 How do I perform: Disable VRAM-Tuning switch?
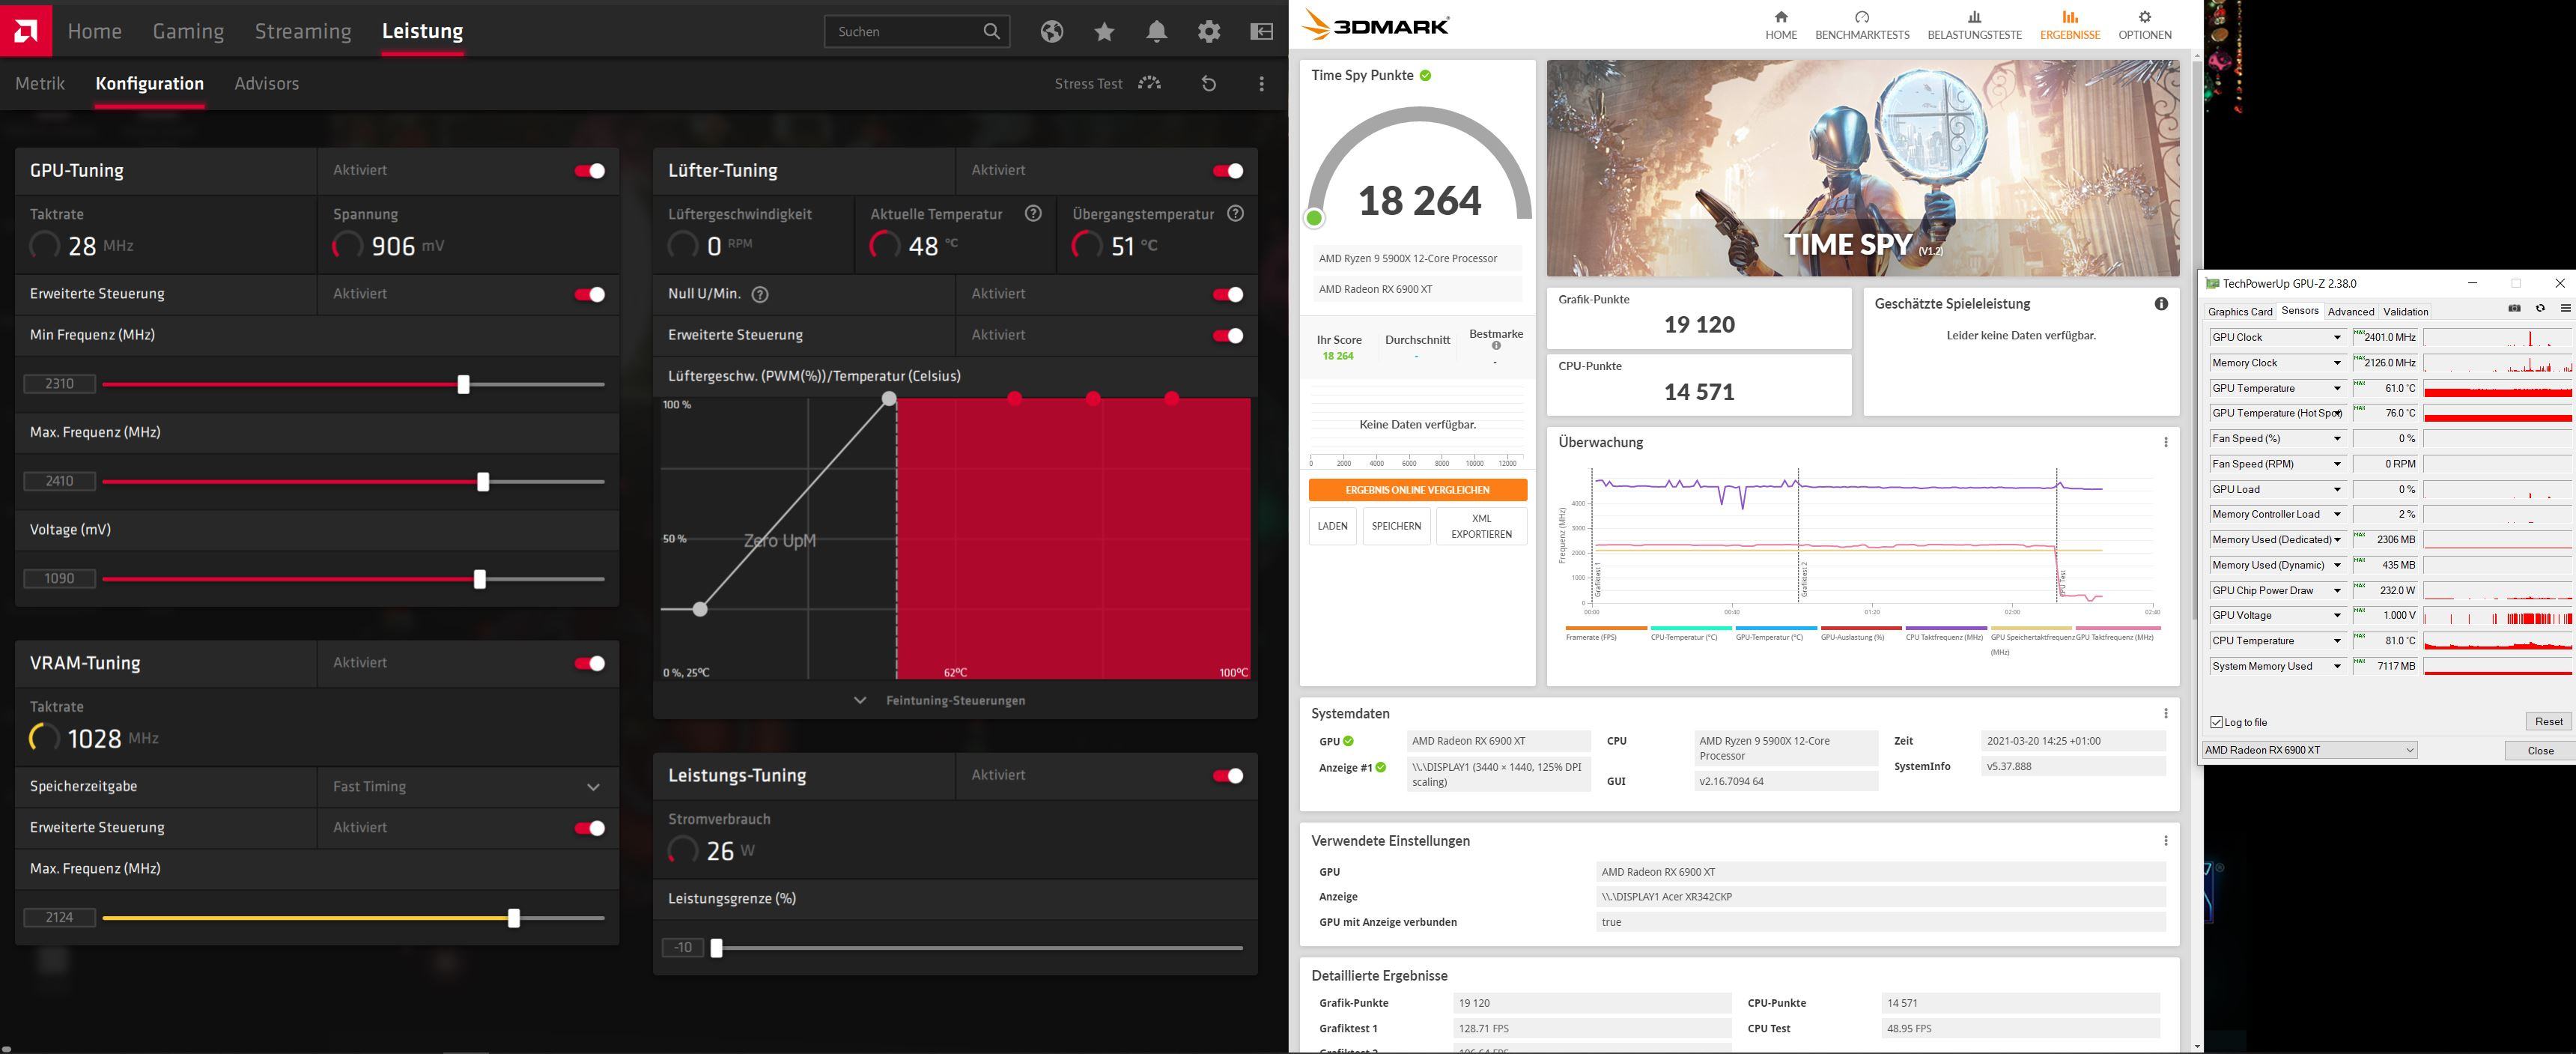click(589, 663)
